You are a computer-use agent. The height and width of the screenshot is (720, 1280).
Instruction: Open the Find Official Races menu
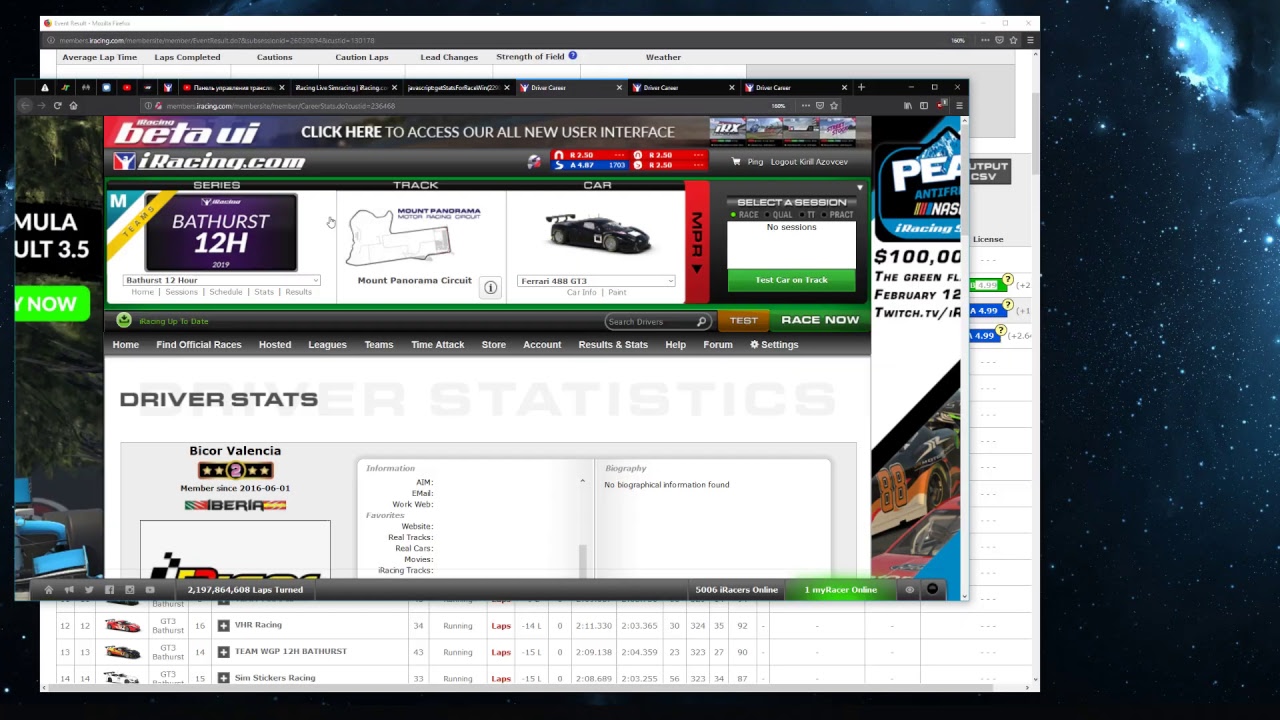pyautogui.click(x=199, y=345)
